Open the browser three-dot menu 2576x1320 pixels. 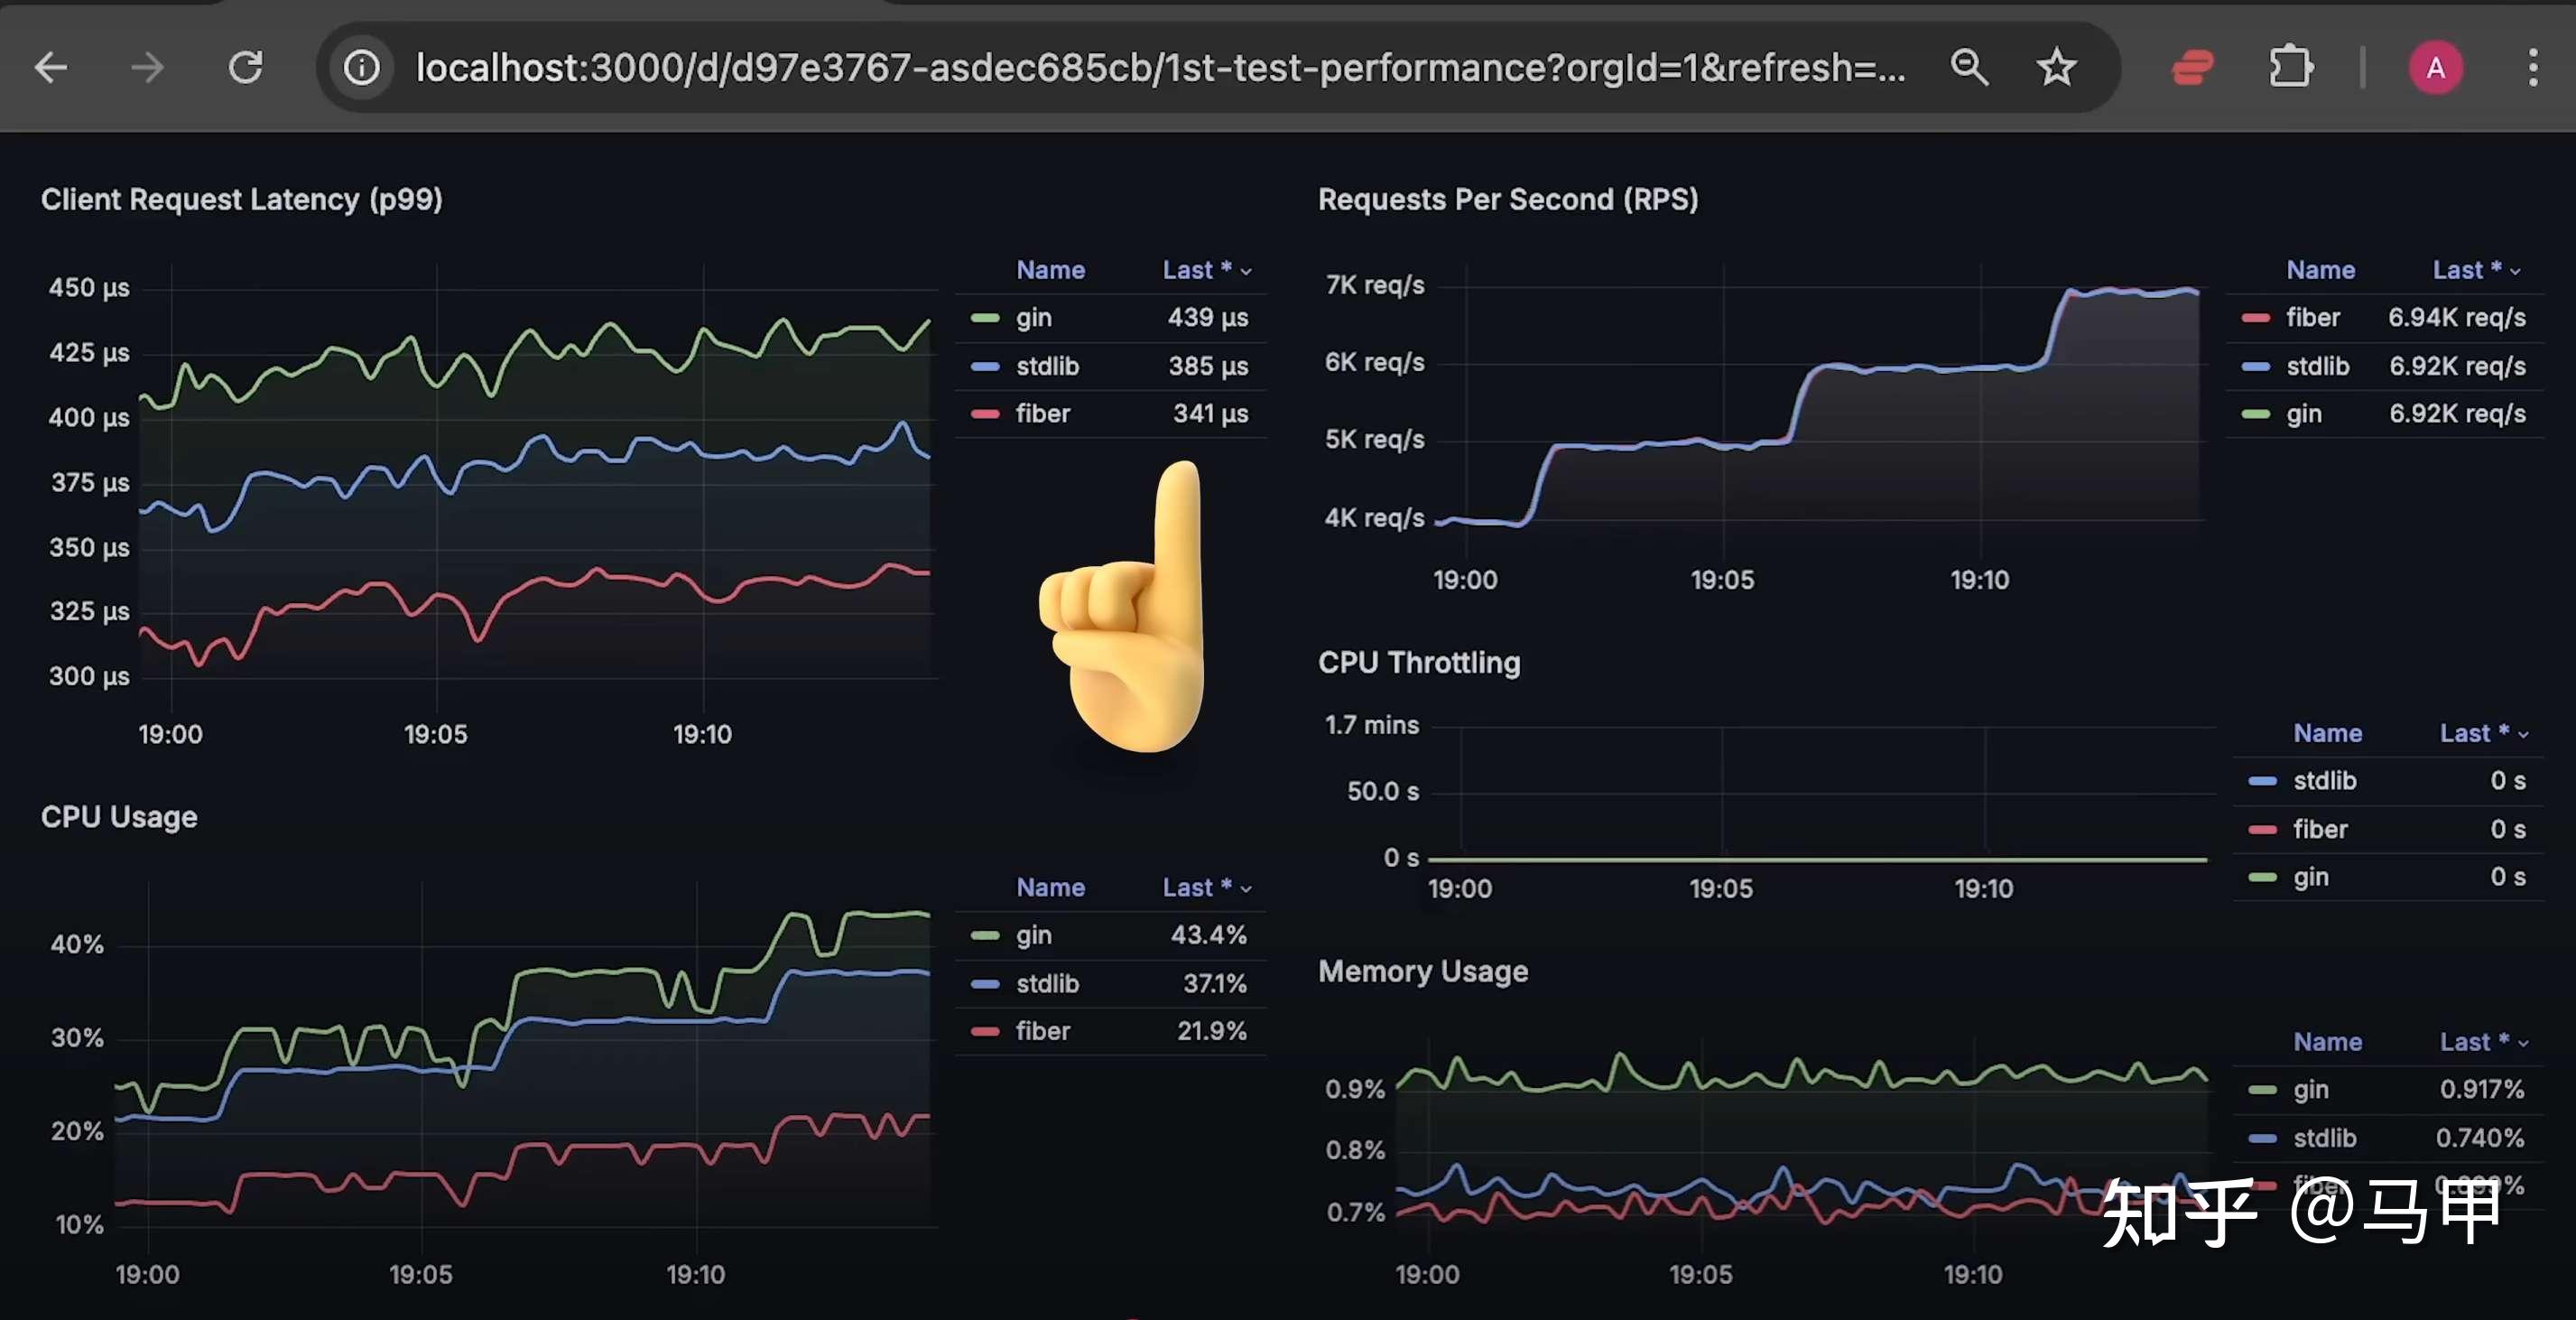tap(2532, 68)
